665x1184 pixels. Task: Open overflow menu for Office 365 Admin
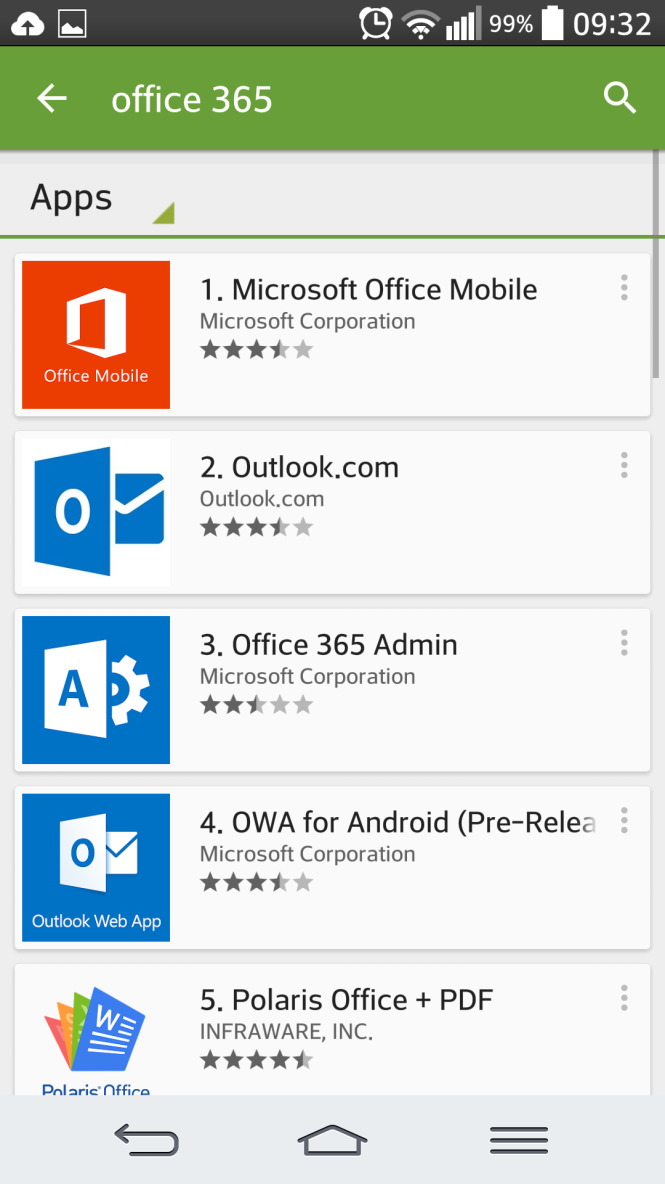coord(624,643)
